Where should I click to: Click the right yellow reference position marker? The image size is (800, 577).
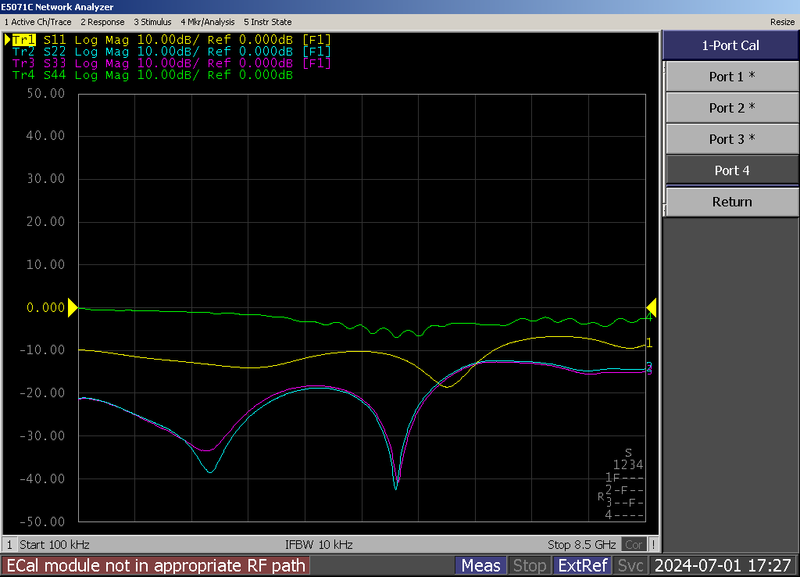[x=651, y=308]
